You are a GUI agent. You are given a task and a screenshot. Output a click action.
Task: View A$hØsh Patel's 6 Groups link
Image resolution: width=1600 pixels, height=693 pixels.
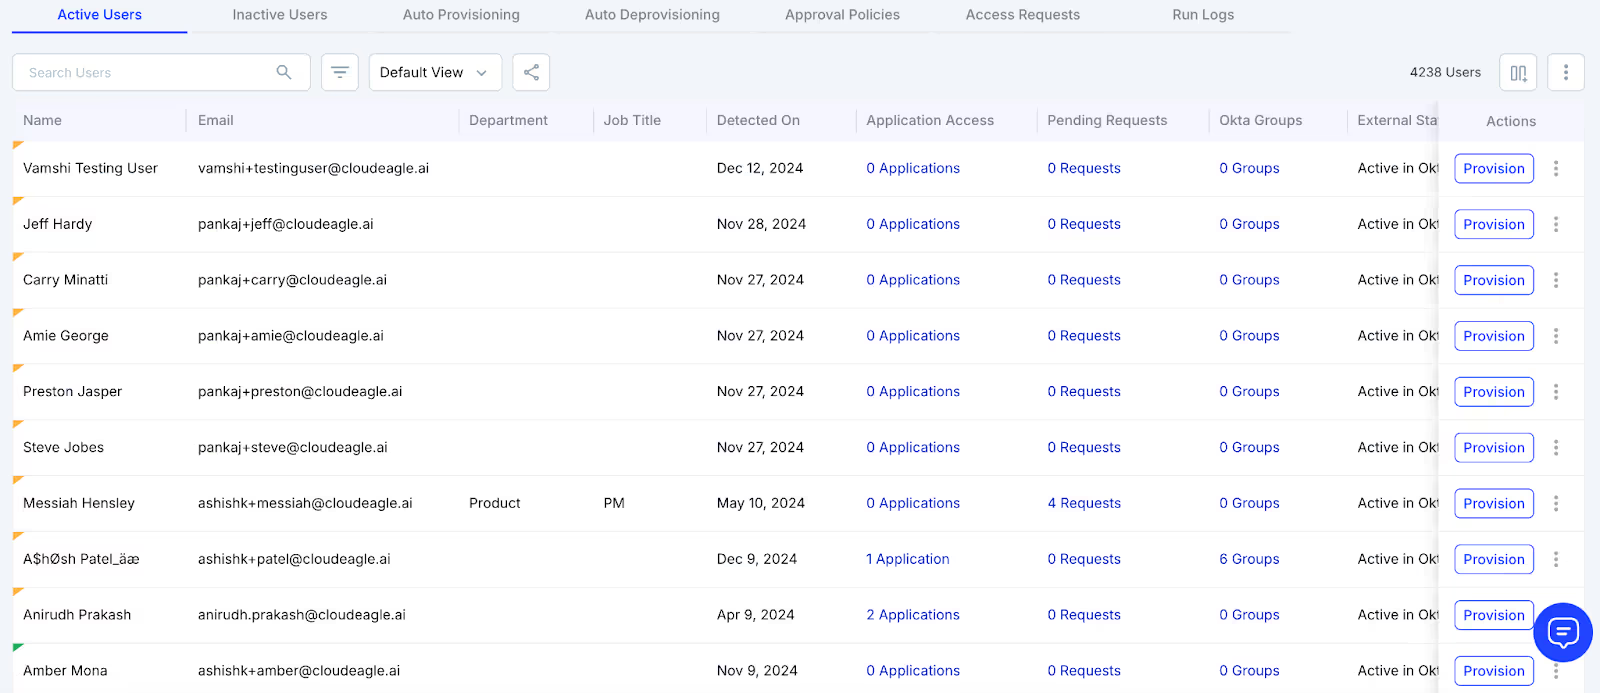pos(1249,559)
